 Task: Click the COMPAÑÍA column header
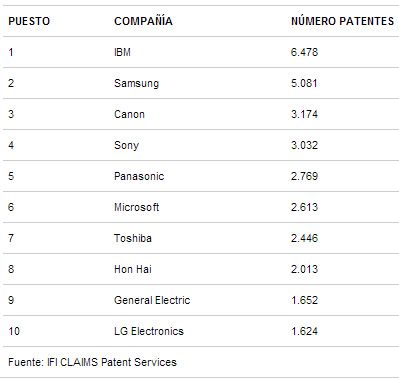click(143, 20)
